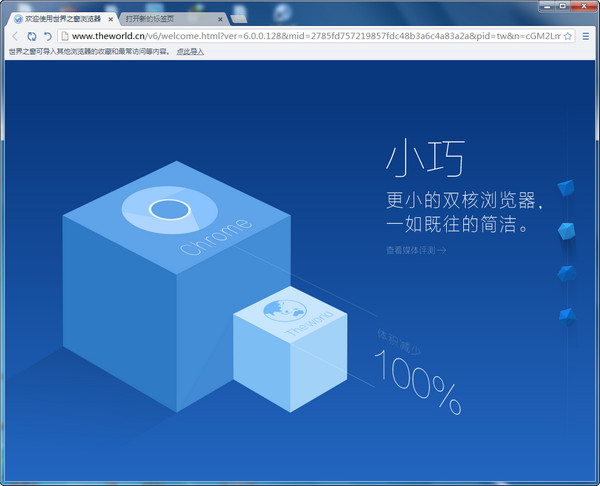This screenshot has height=486, width=600.
Task: Click the back navigation arrow
Action: [x=14, y=36]
